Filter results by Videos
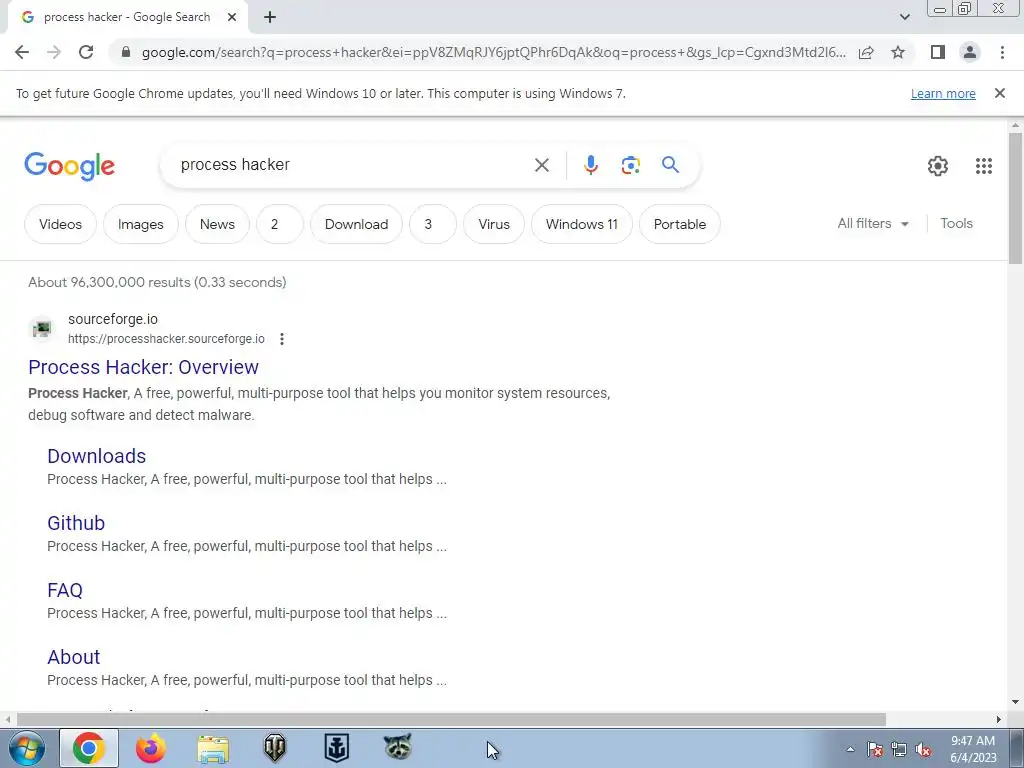Viewport: 1024px width, 768px height. pyautogui.click(x=61, y=224)
